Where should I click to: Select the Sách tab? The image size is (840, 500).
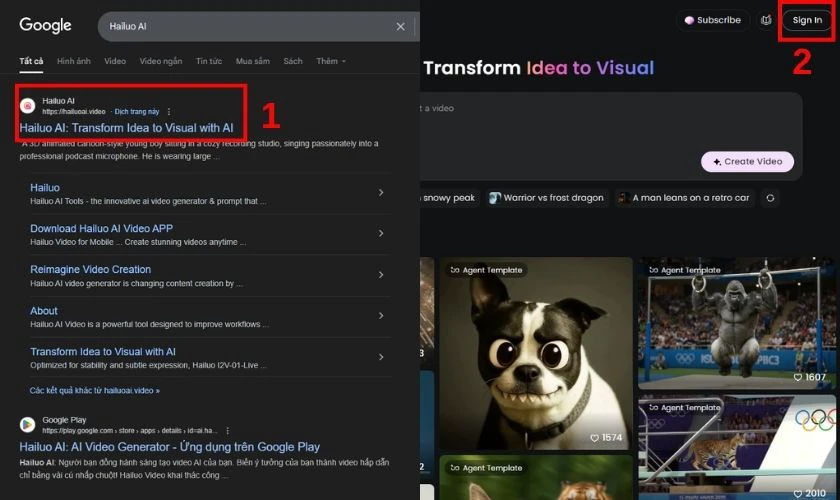point(292,61)
